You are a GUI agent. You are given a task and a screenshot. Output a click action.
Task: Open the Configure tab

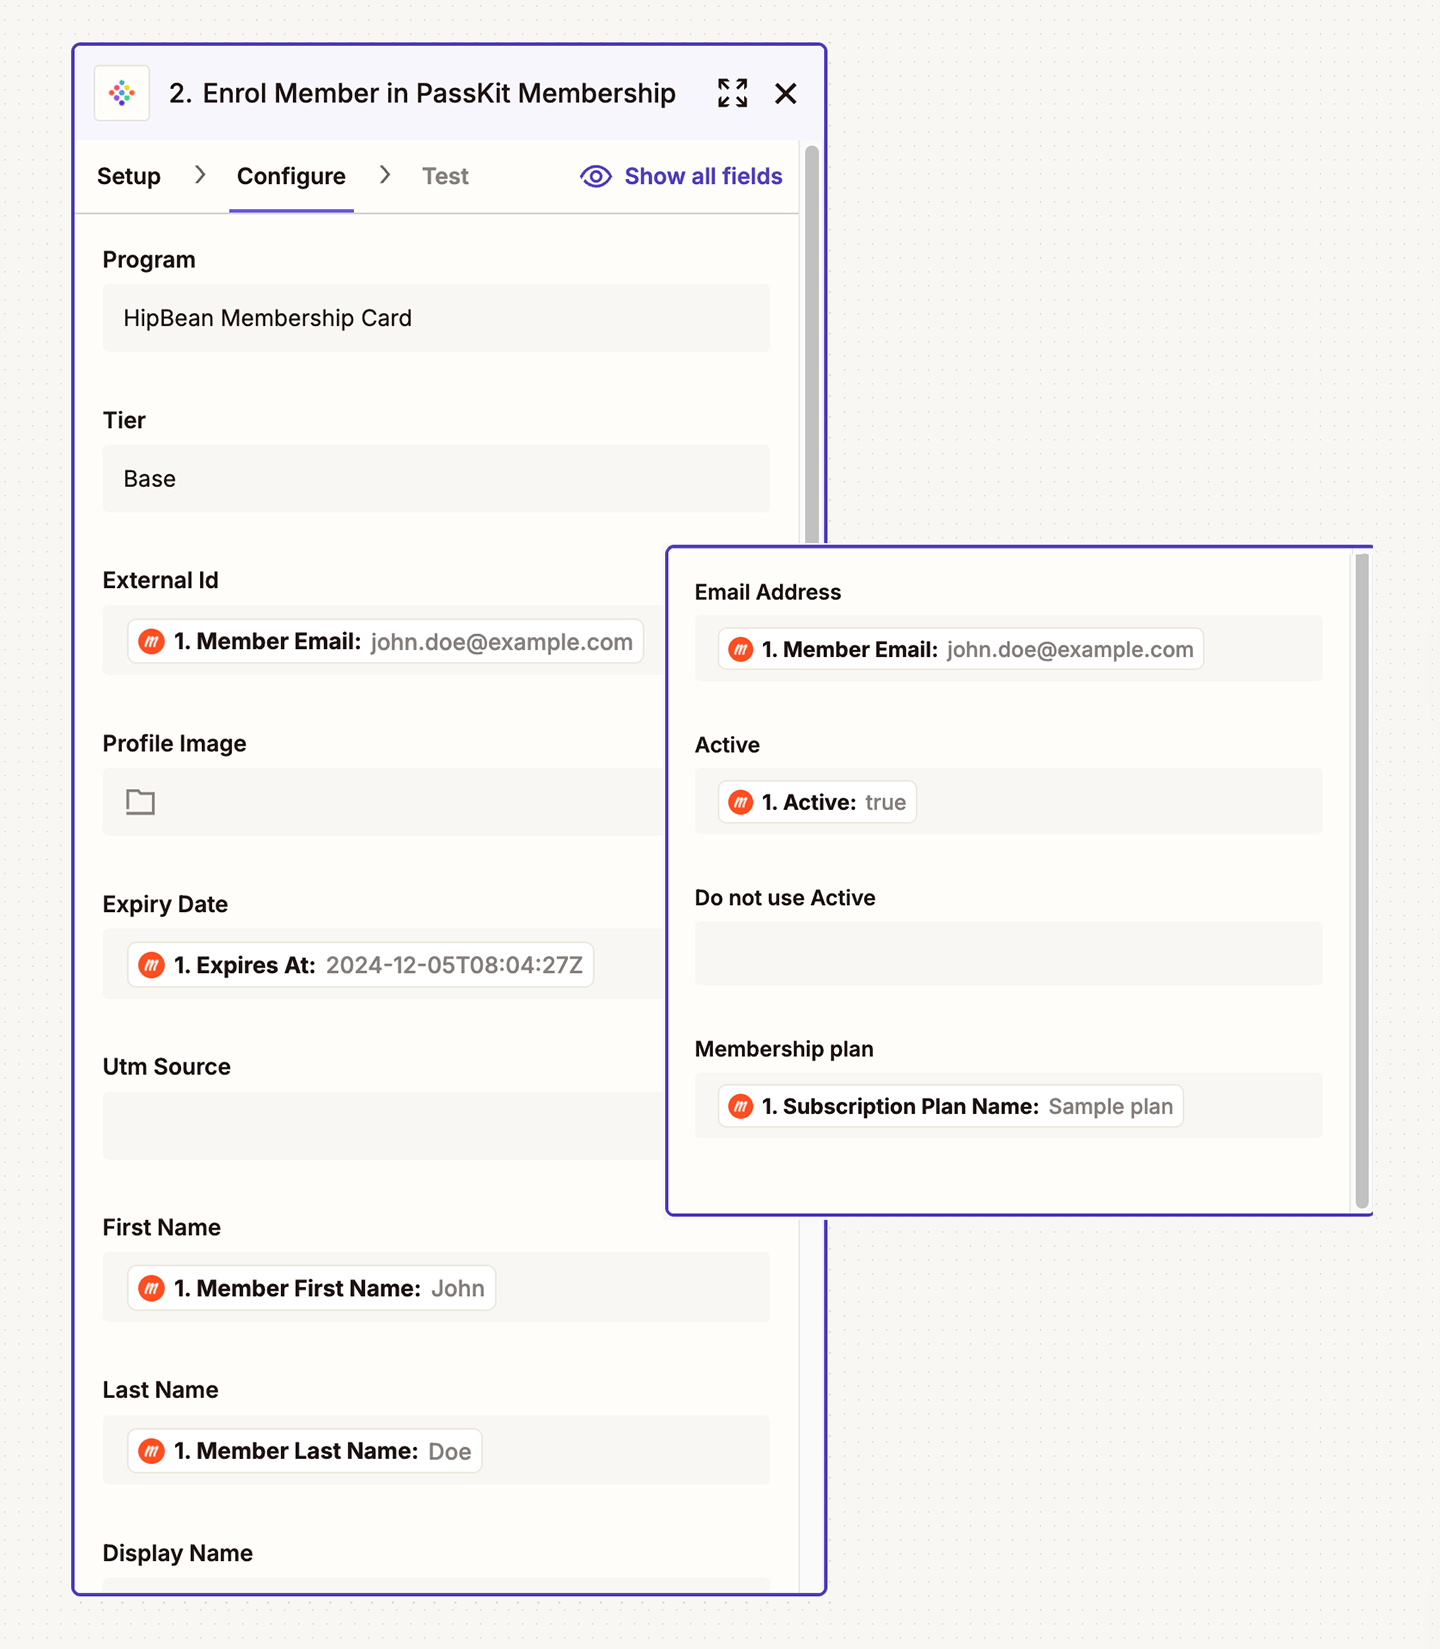[291, 176]
